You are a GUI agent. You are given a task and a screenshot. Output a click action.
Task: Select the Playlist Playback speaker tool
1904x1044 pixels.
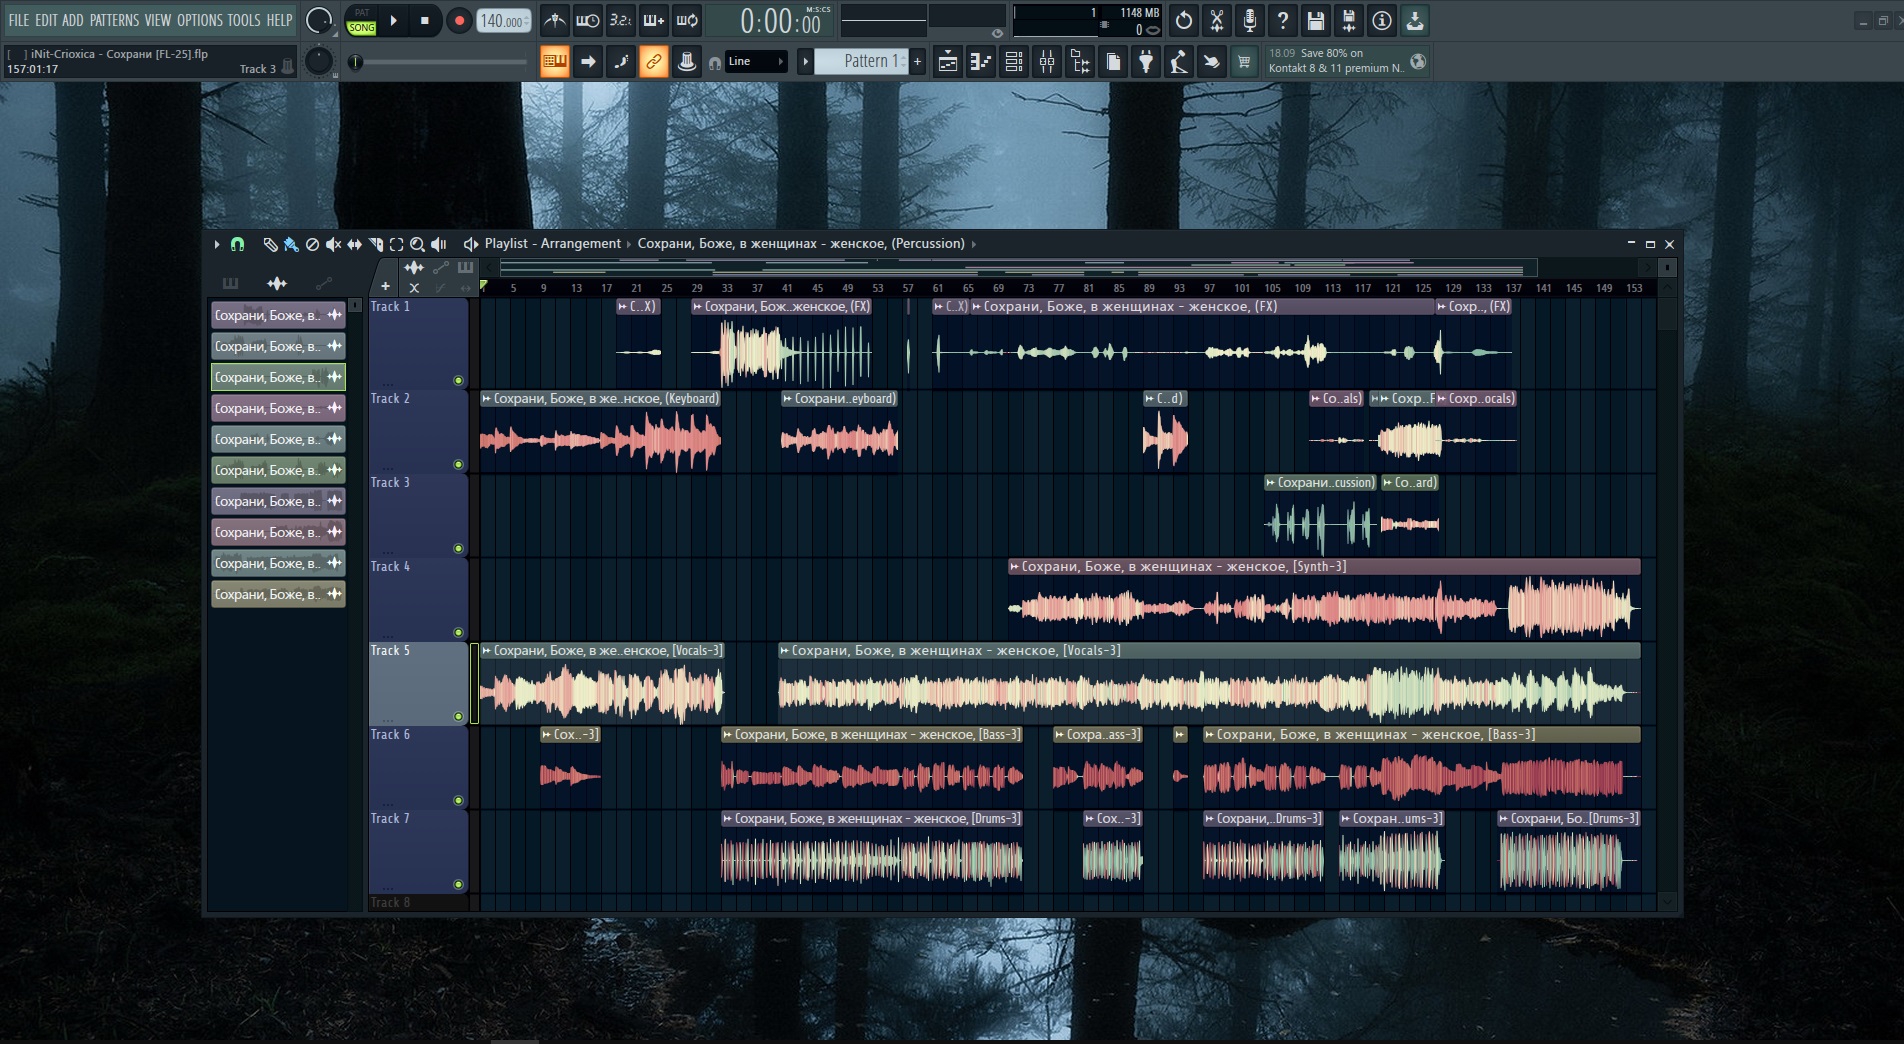(x=438, y=244)
